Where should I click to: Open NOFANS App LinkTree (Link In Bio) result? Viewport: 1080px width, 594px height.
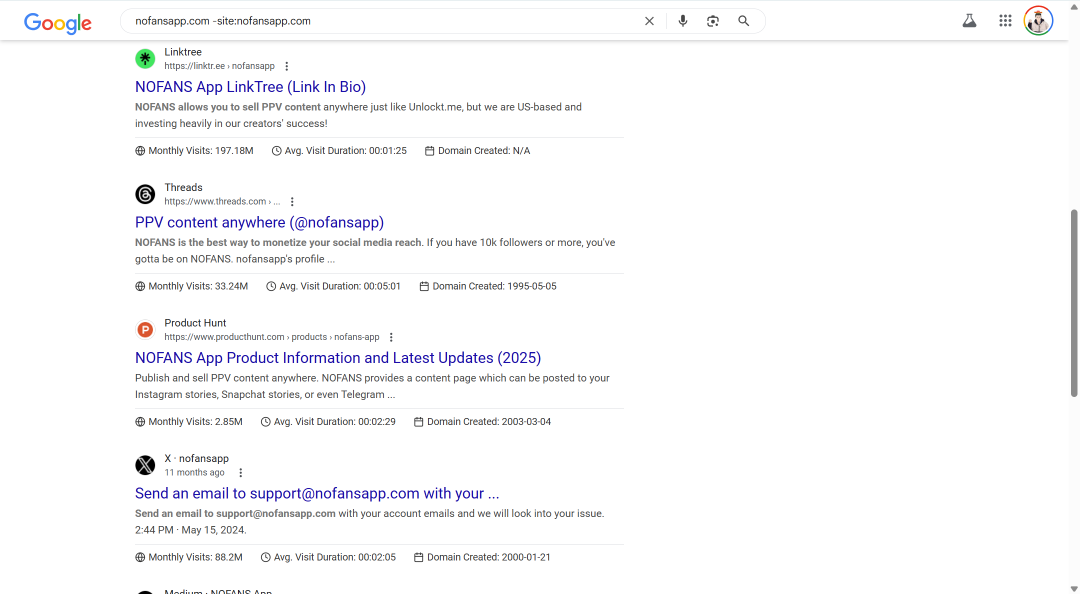[250, 87]
